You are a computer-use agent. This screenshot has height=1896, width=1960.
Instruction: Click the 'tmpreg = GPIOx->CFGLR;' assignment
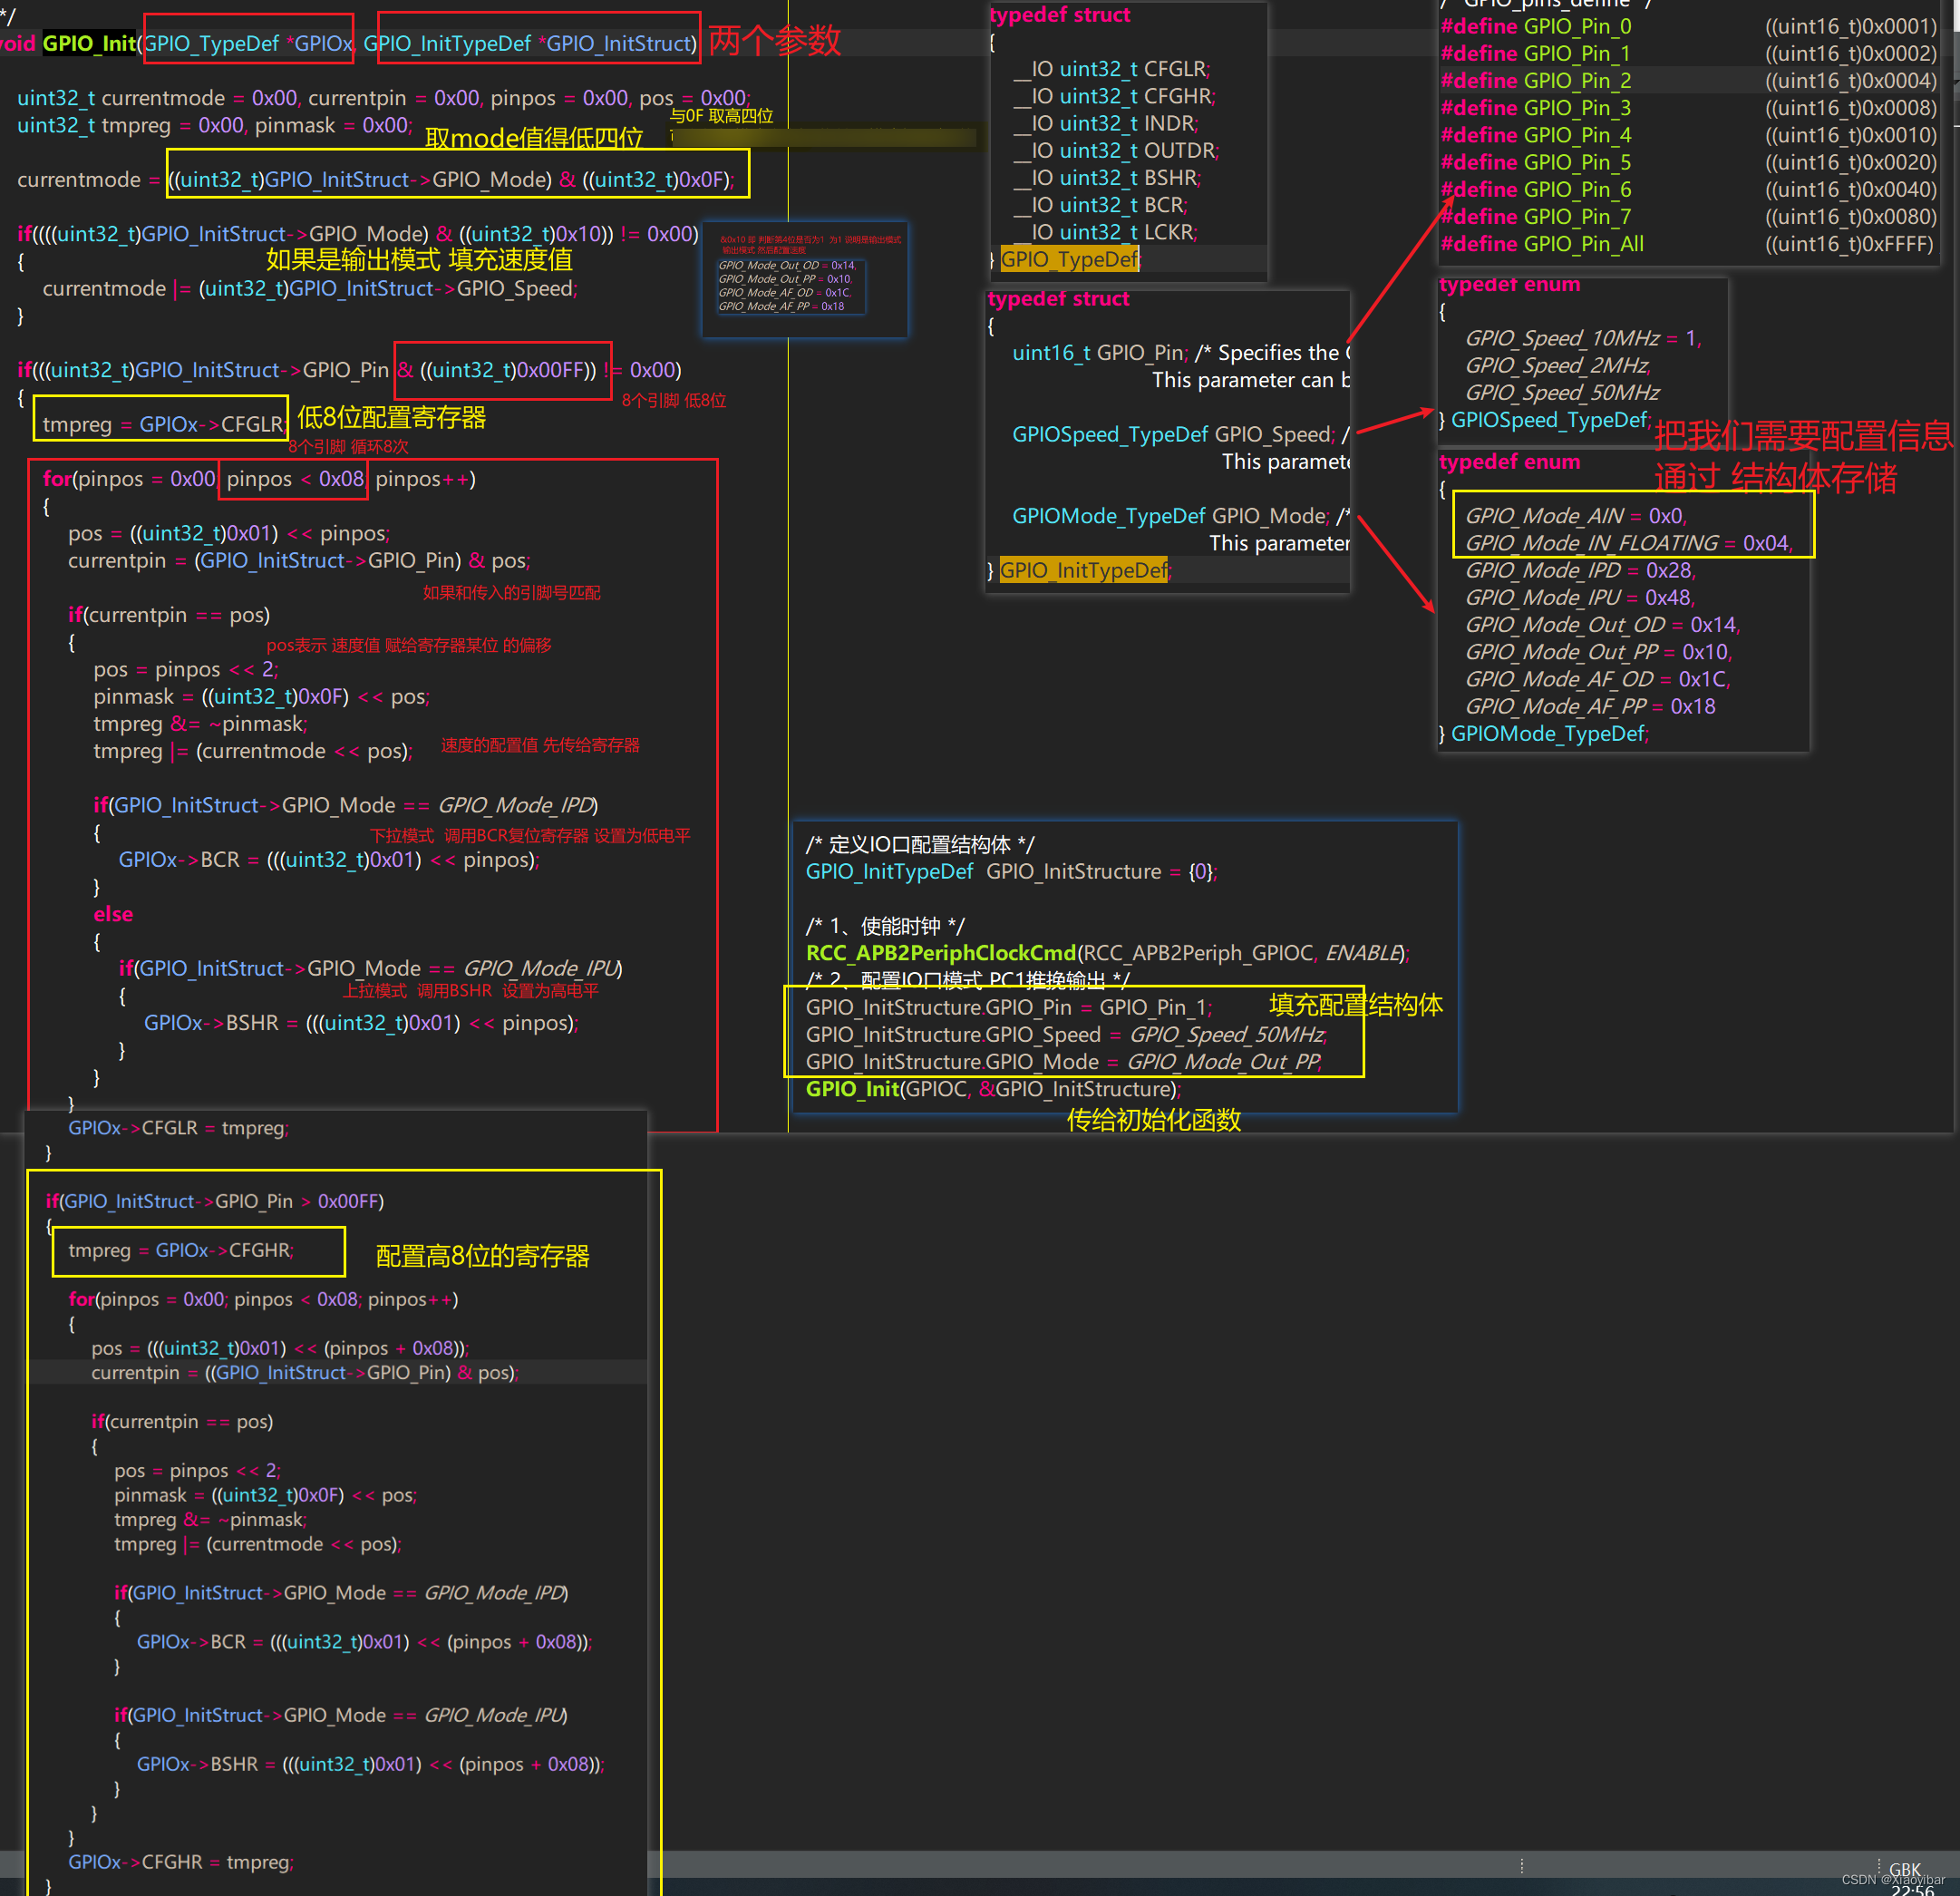click(x=164, y=424)
